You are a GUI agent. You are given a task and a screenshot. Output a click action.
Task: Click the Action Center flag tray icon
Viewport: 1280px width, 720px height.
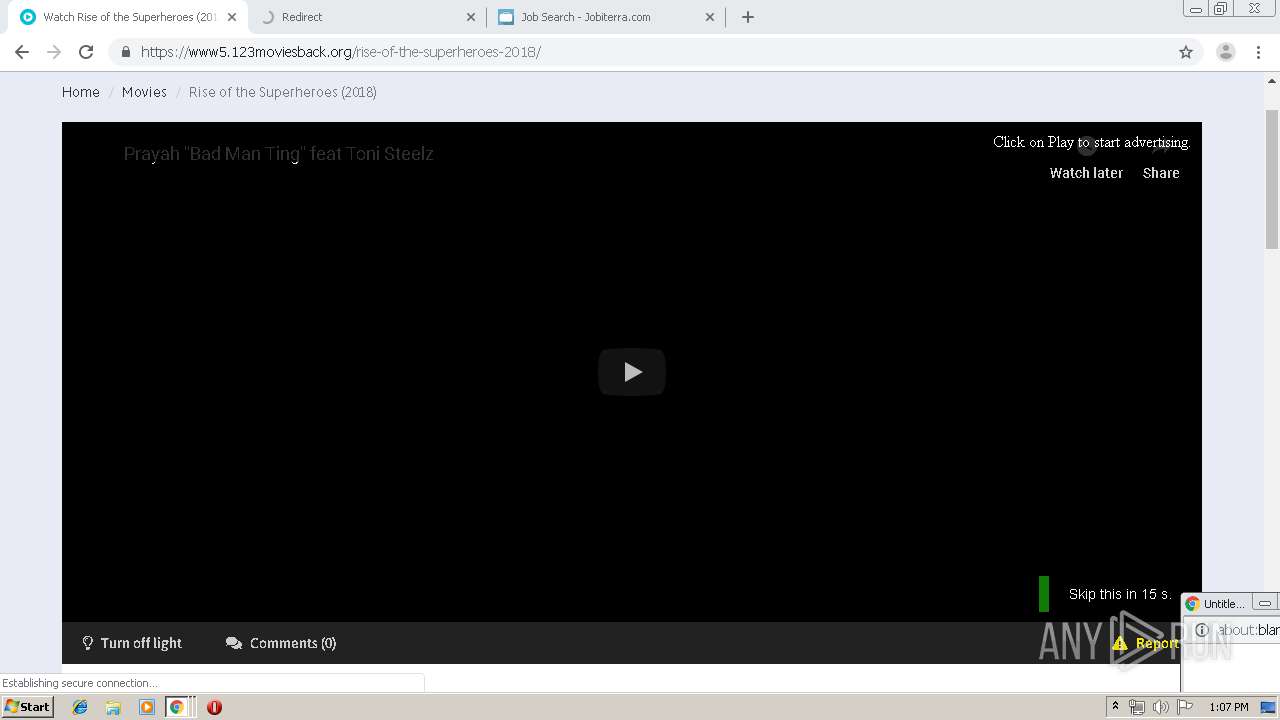(1185, 707)
